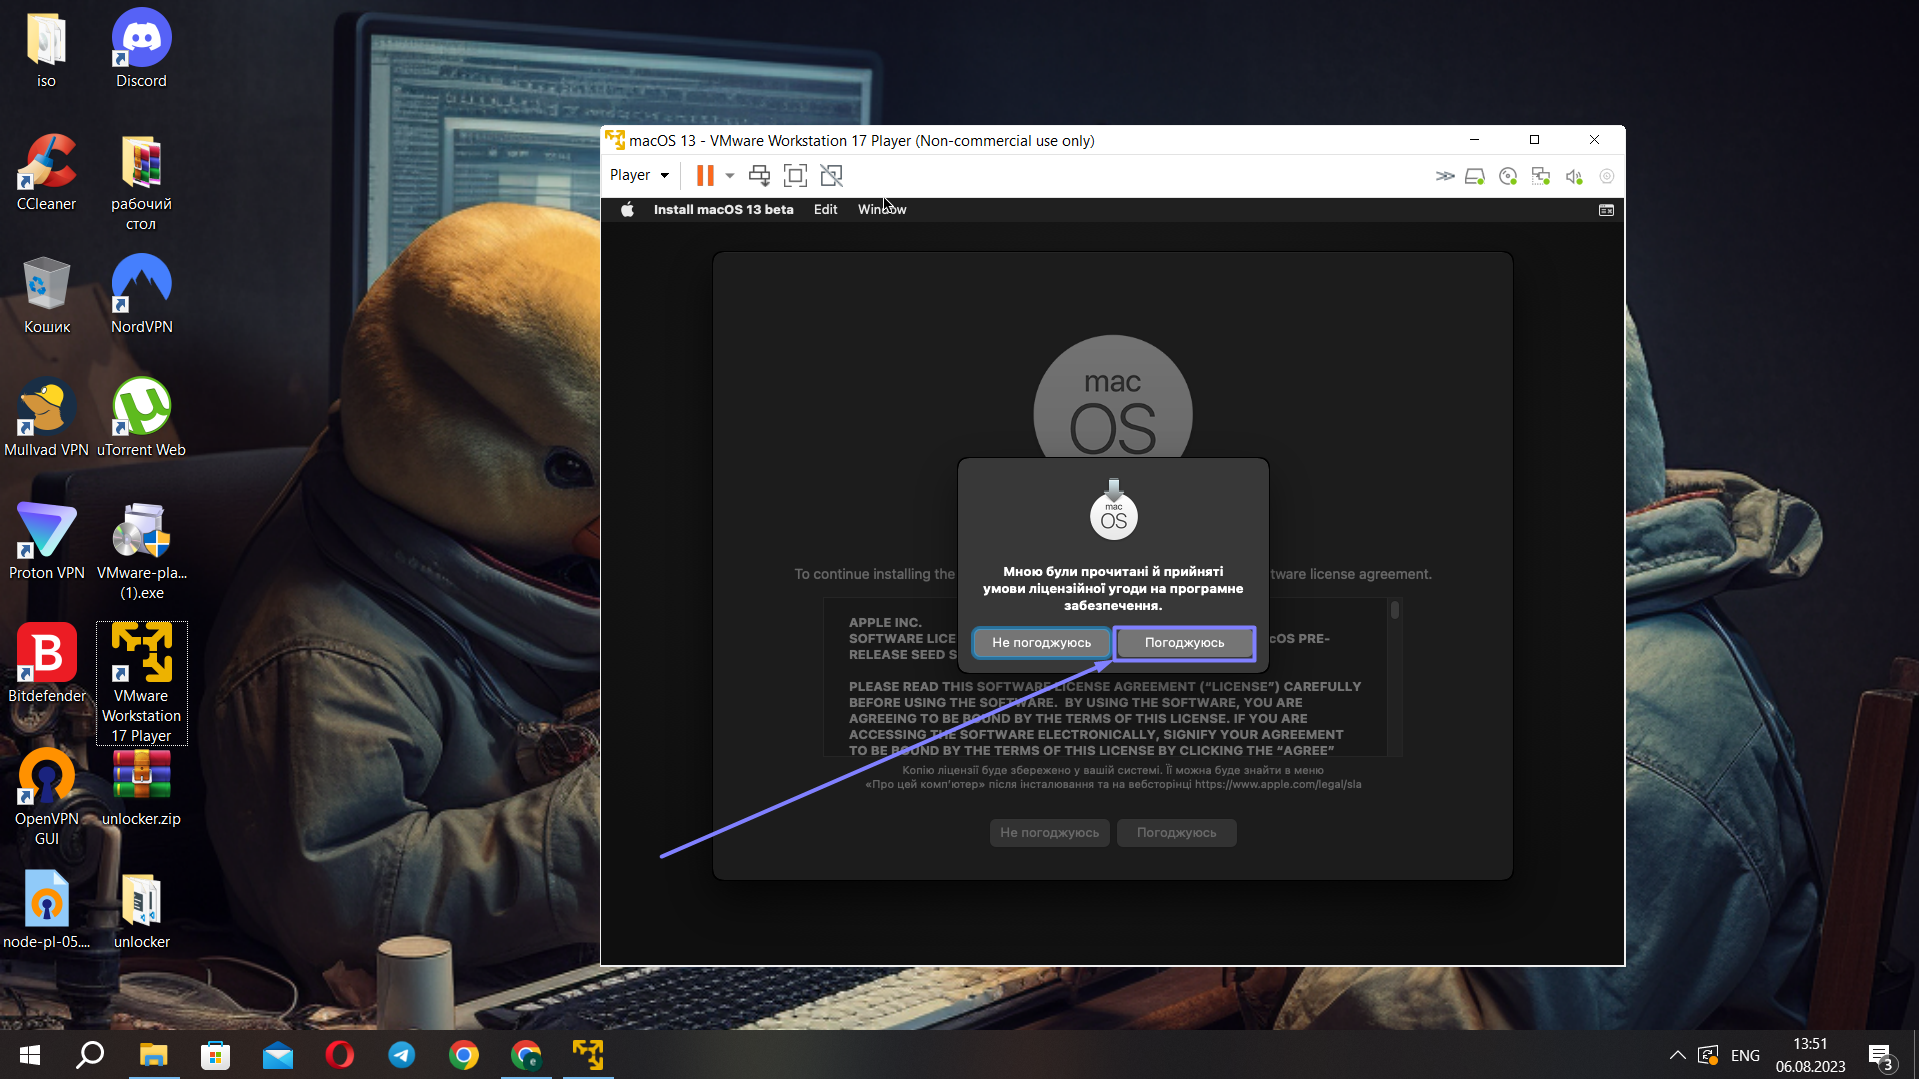1919x1079 pixels.
Task: Open the iso folder on desktop
Action: click(x=46, y=50)
